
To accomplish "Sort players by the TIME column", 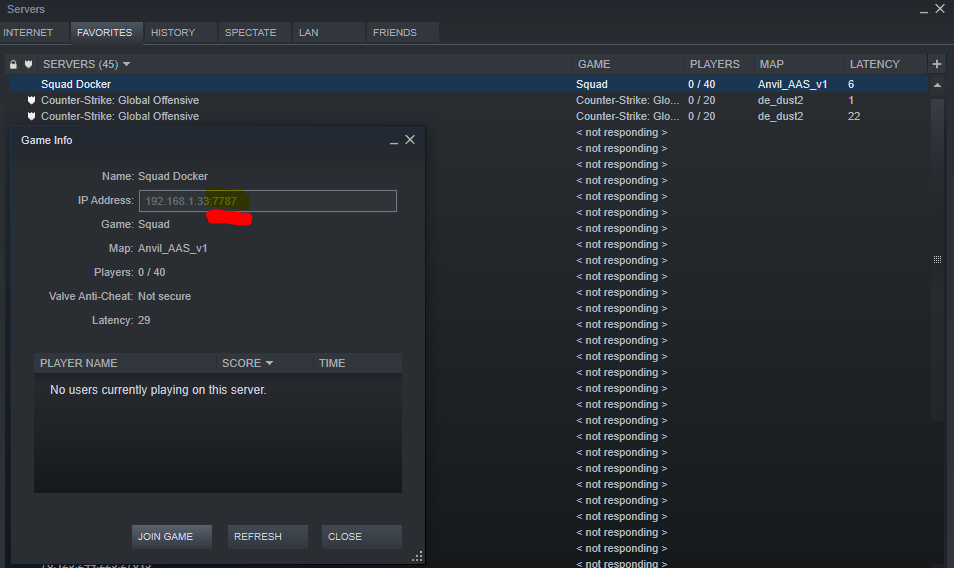I will 358,364.
